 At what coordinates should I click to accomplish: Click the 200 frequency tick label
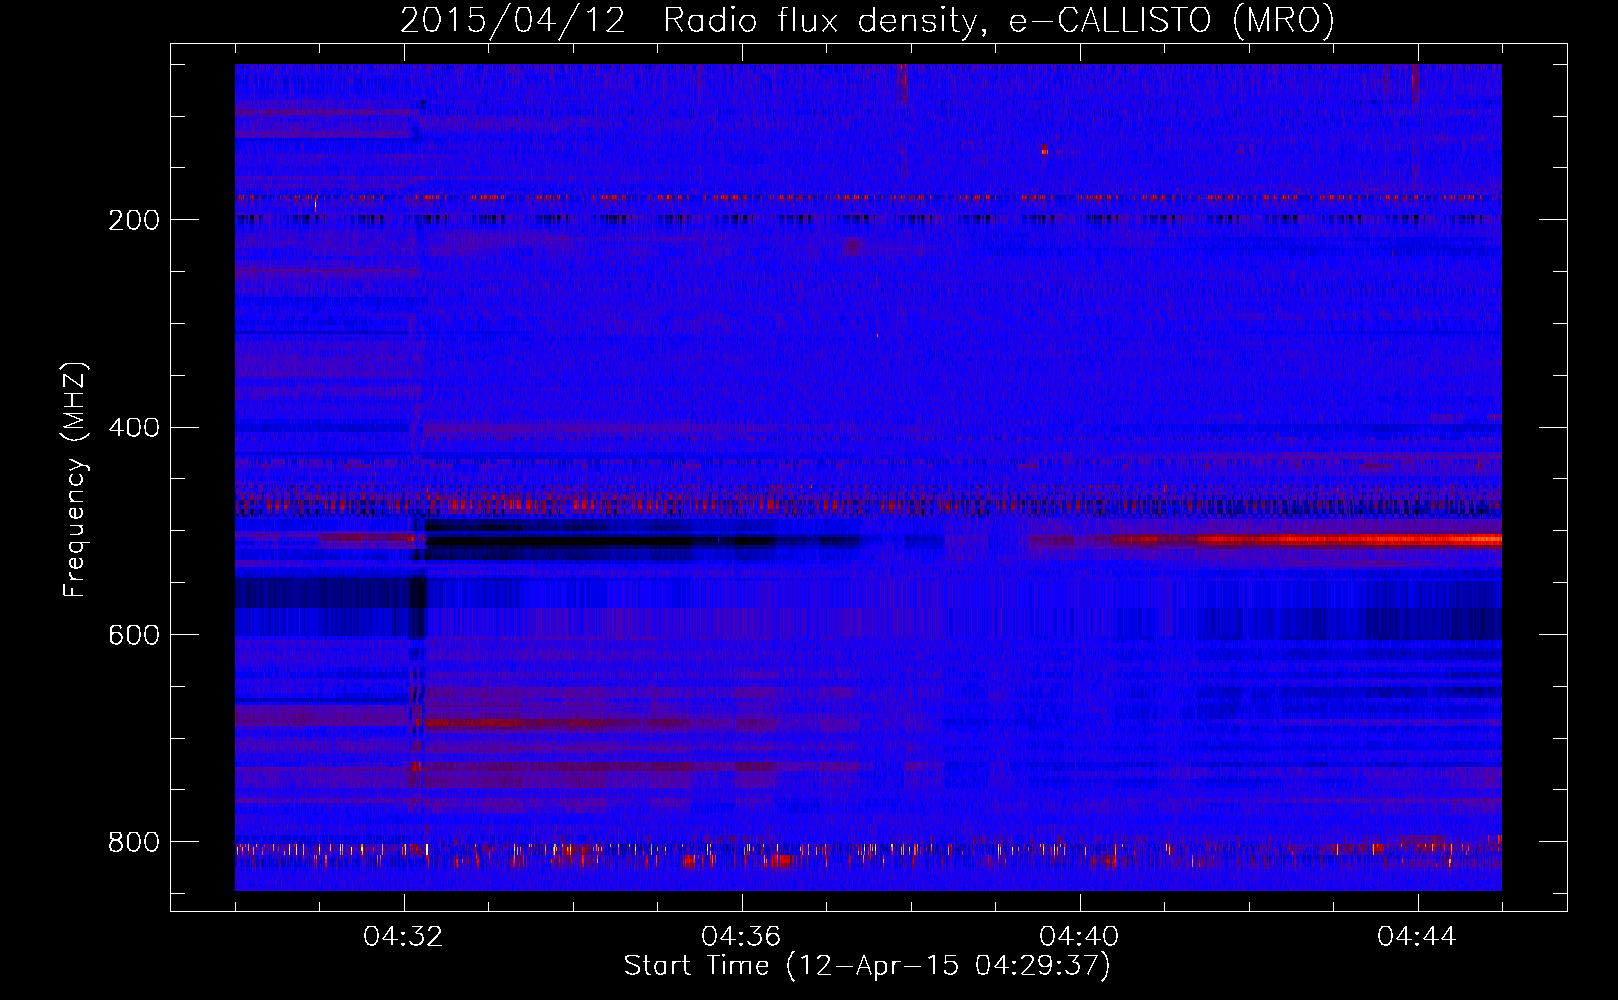134,220
